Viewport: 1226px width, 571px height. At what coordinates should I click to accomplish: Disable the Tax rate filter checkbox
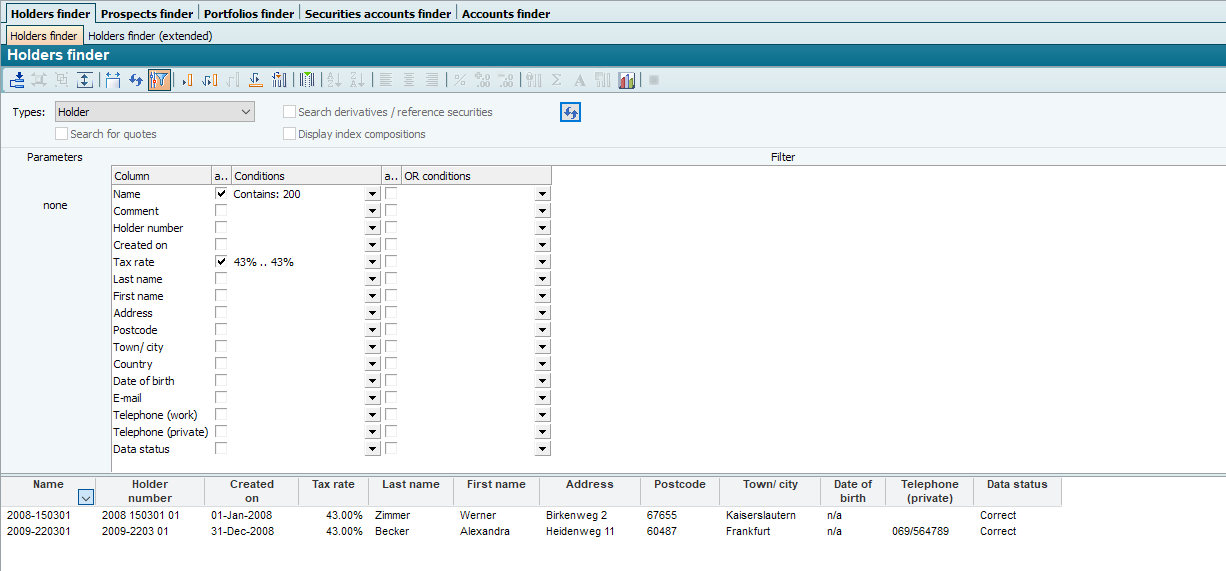[x=221, y=262]
